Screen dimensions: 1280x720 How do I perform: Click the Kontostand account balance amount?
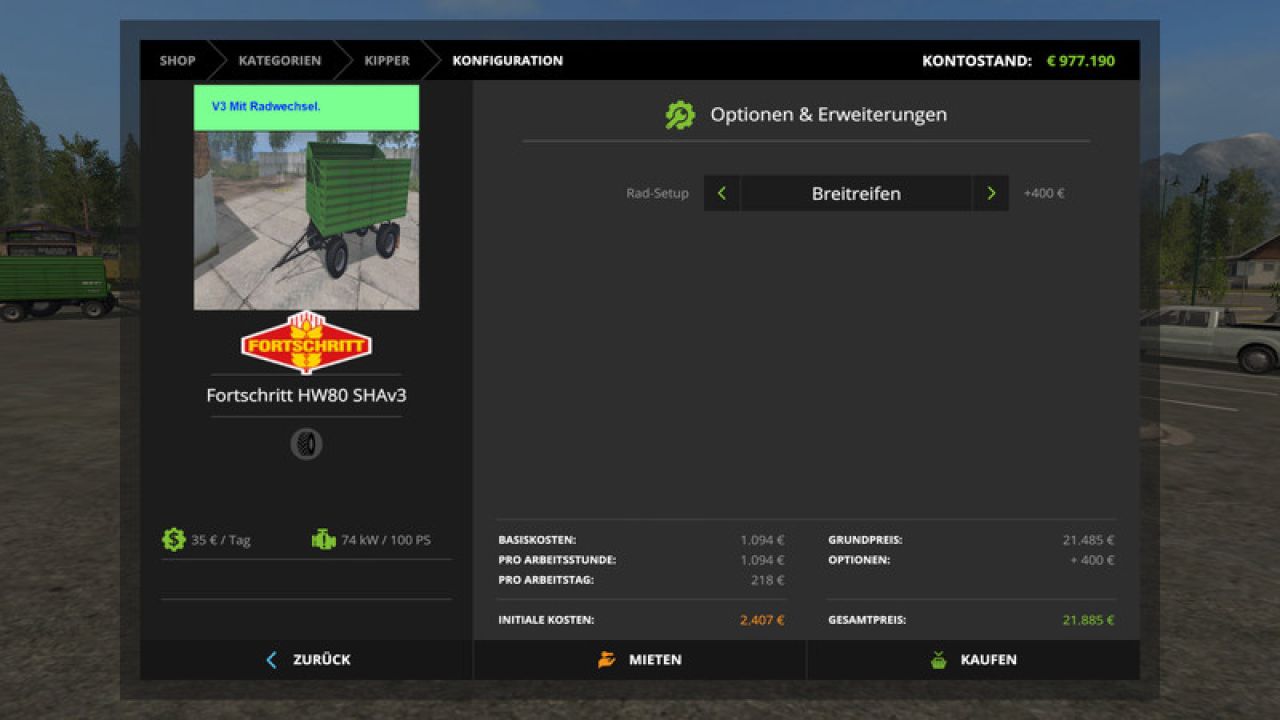point(1080,61)
